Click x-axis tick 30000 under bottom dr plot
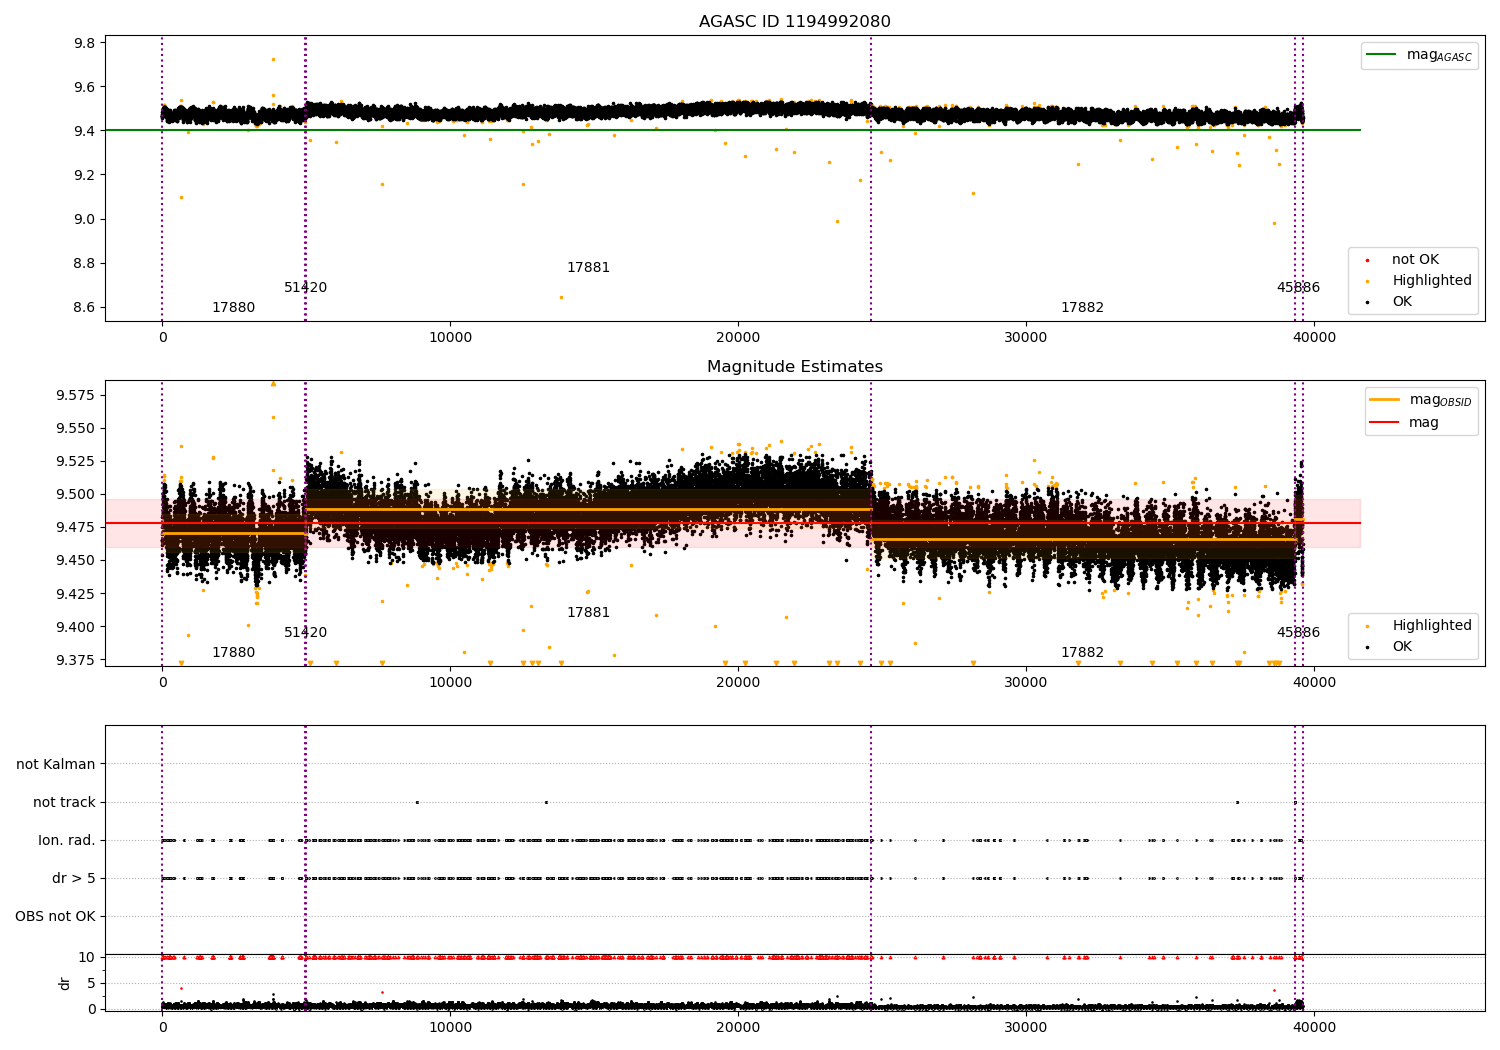Screen dimensions: 1500x1050 coord(1026,1027)
